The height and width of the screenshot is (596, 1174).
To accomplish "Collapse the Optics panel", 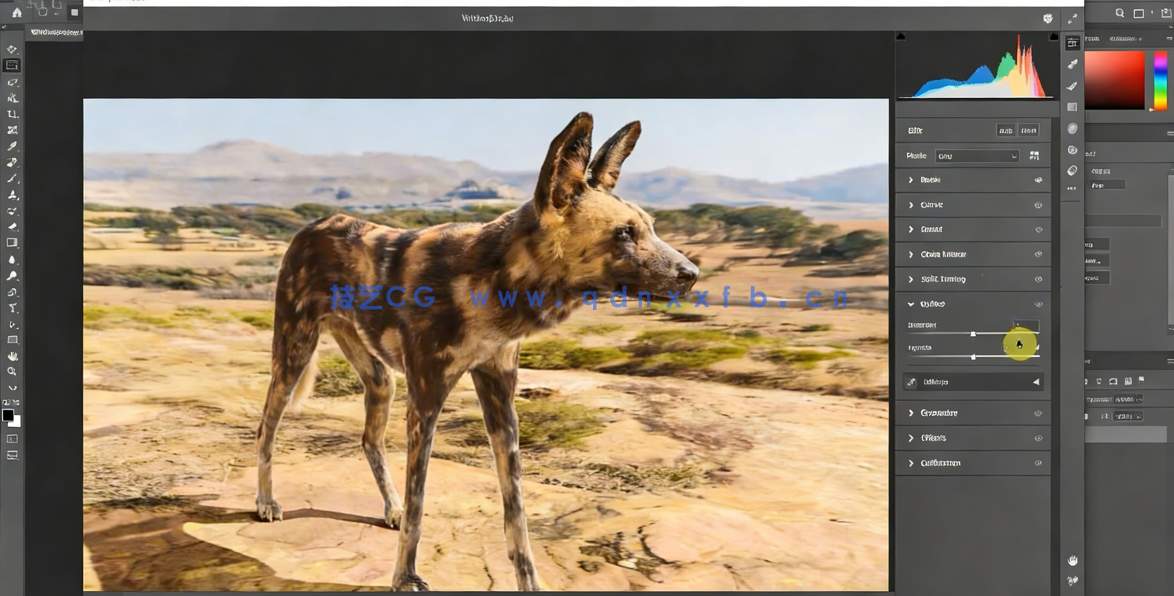I will 910,303.
